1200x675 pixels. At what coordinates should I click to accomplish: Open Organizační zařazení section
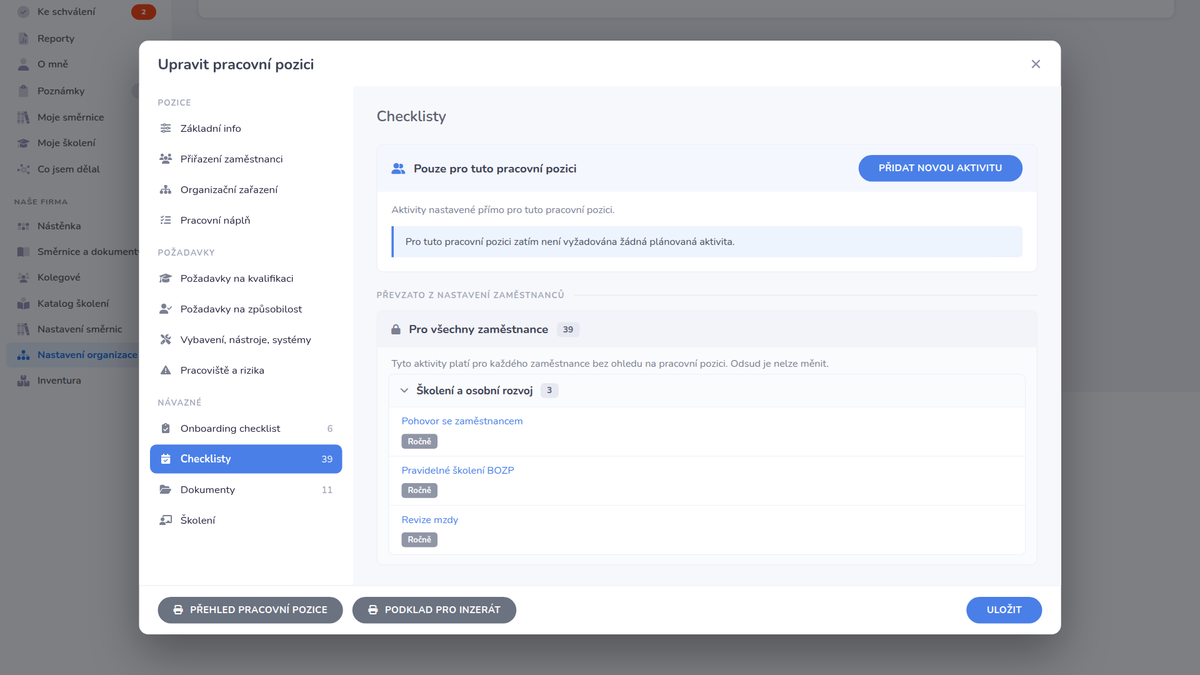(246, 190)
